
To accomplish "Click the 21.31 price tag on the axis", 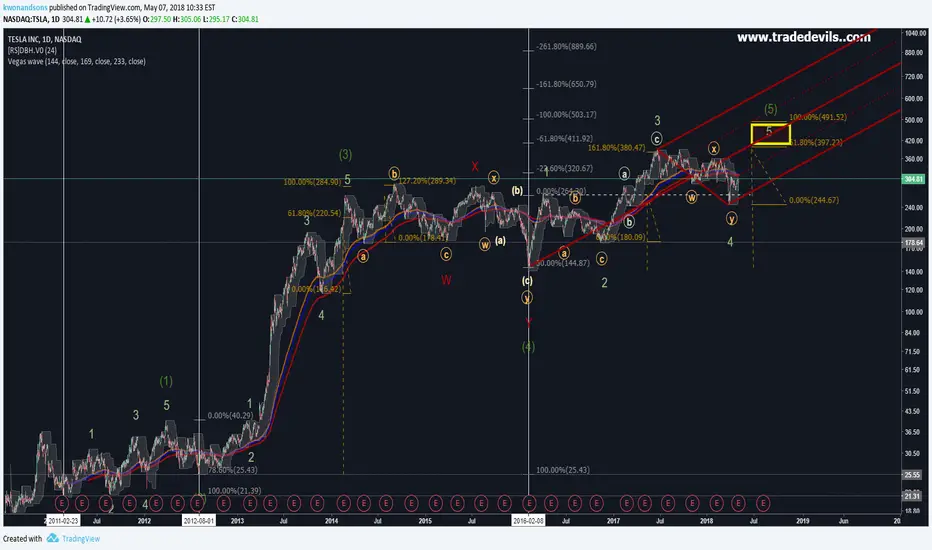I will [x=914, y=496].
